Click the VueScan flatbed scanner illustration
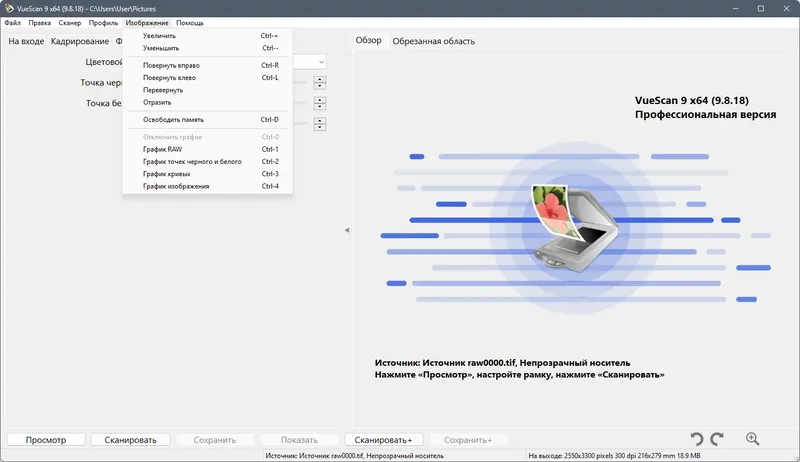 point(574,228)
